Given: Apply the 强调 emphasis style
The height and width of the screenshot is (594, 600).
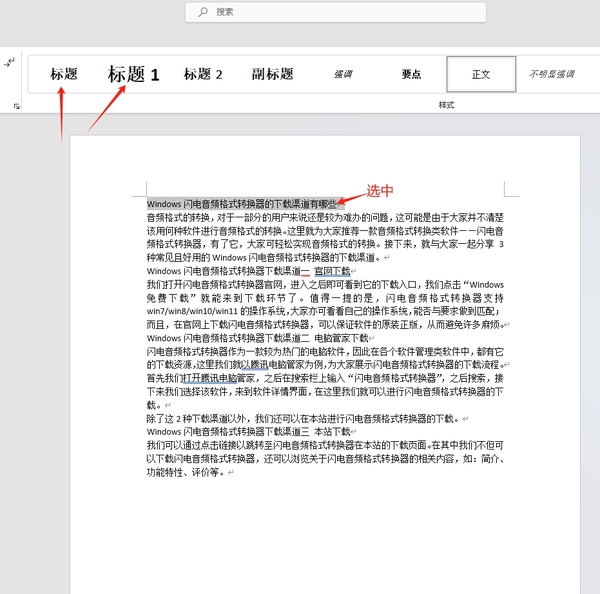Looking at the screenshot, I should pyautogui.click(x=343, y=74).
